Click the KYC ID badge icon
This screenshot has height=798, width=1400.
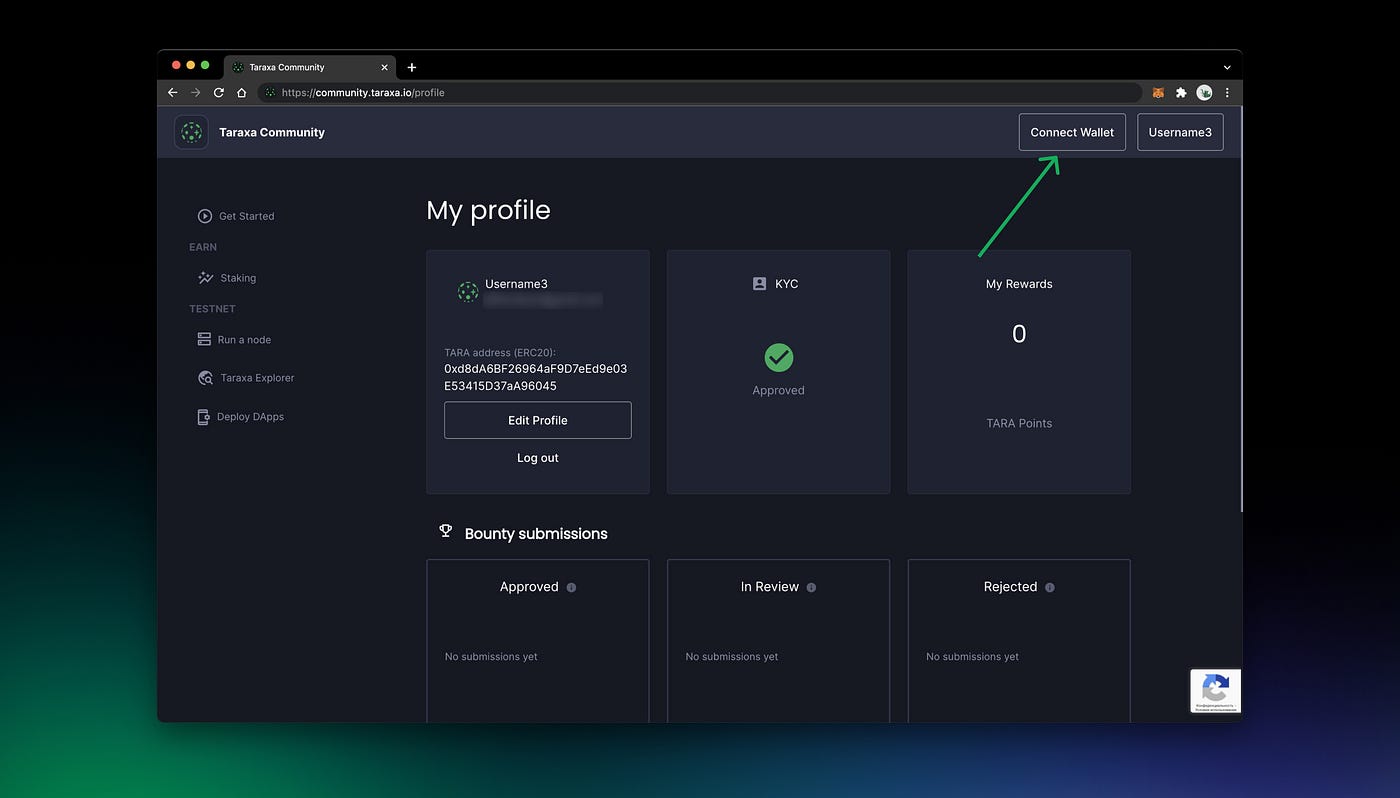tap(759, 284)
